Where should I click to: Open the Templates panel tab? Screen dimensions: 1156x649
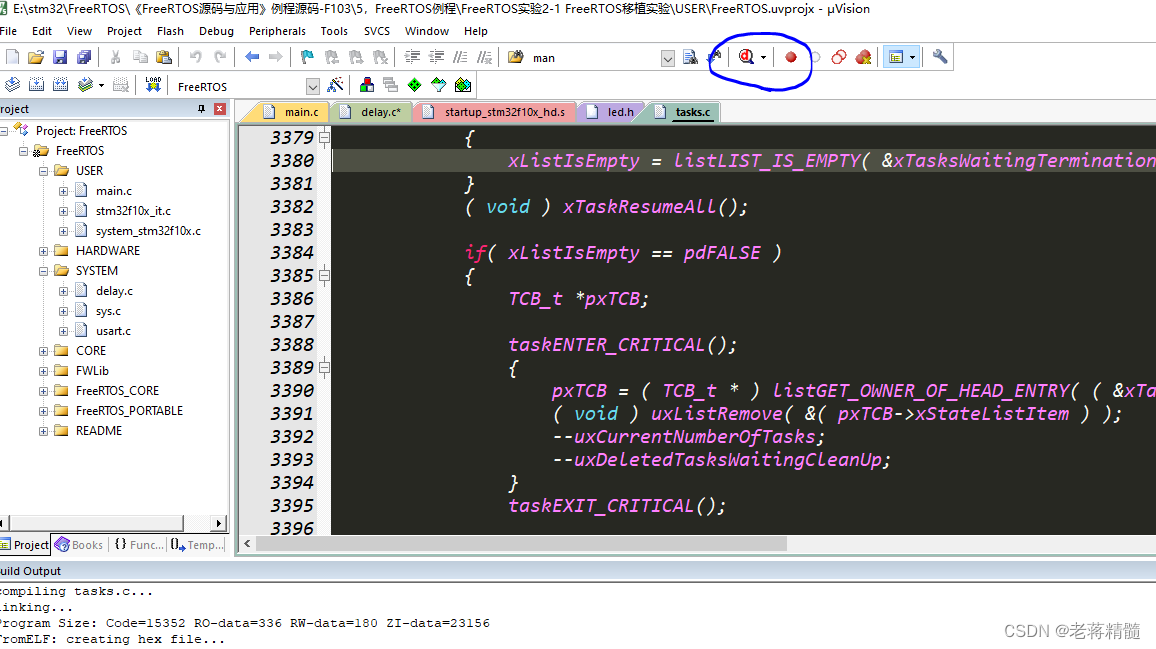[198, 545]
